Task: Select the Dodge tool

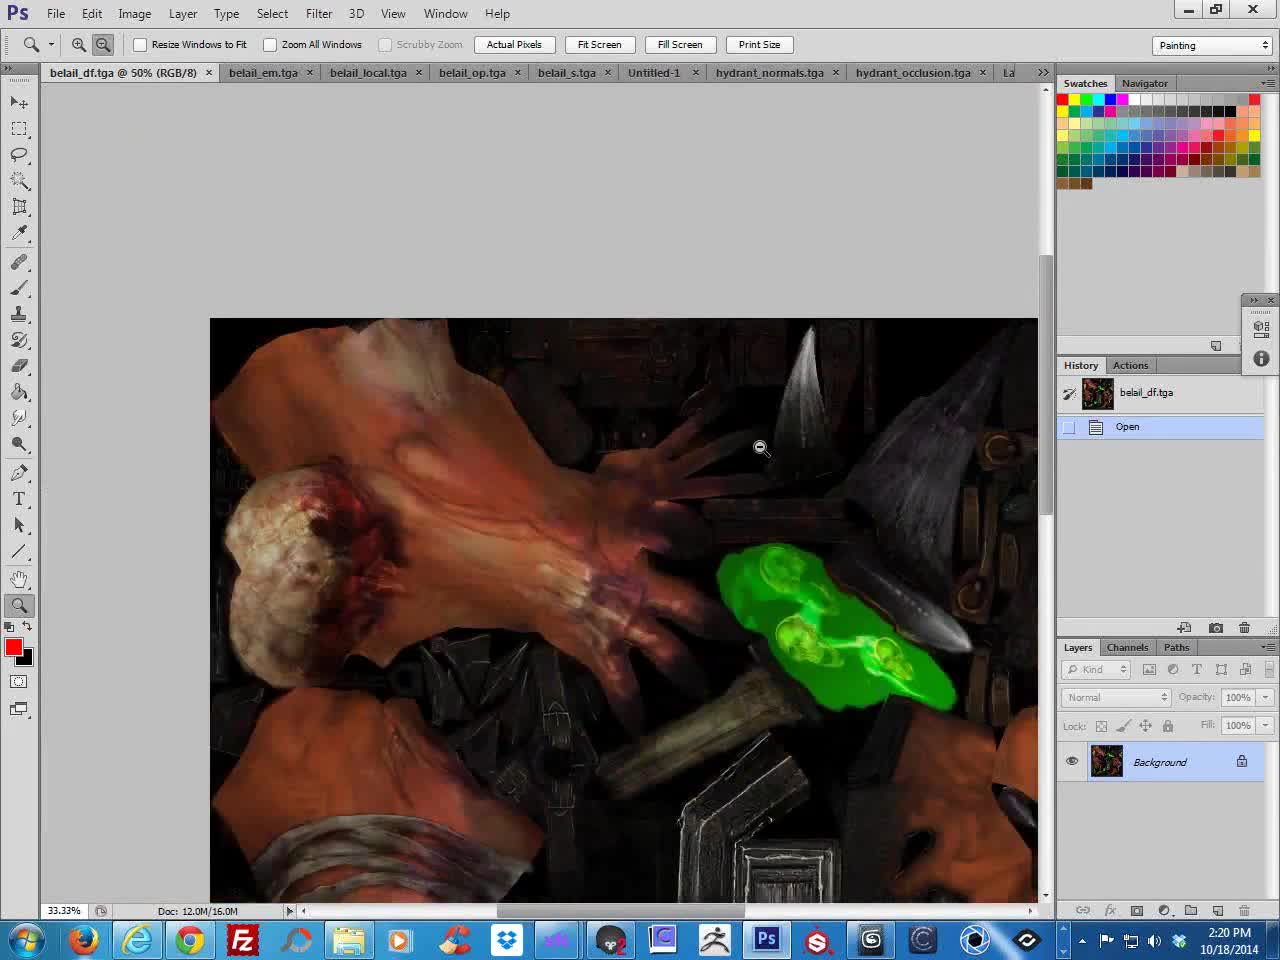Action: tap(19, 444)
